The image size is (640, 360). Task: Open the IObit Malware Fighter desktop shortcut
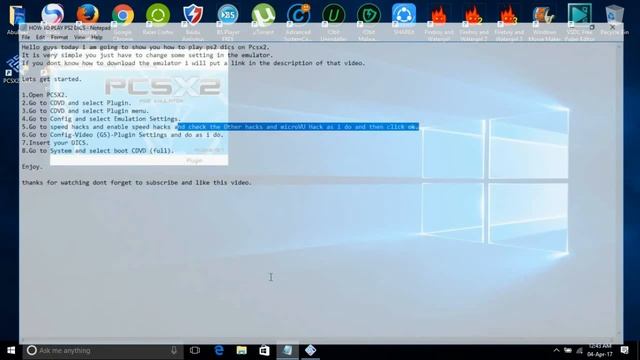(368, 15)
